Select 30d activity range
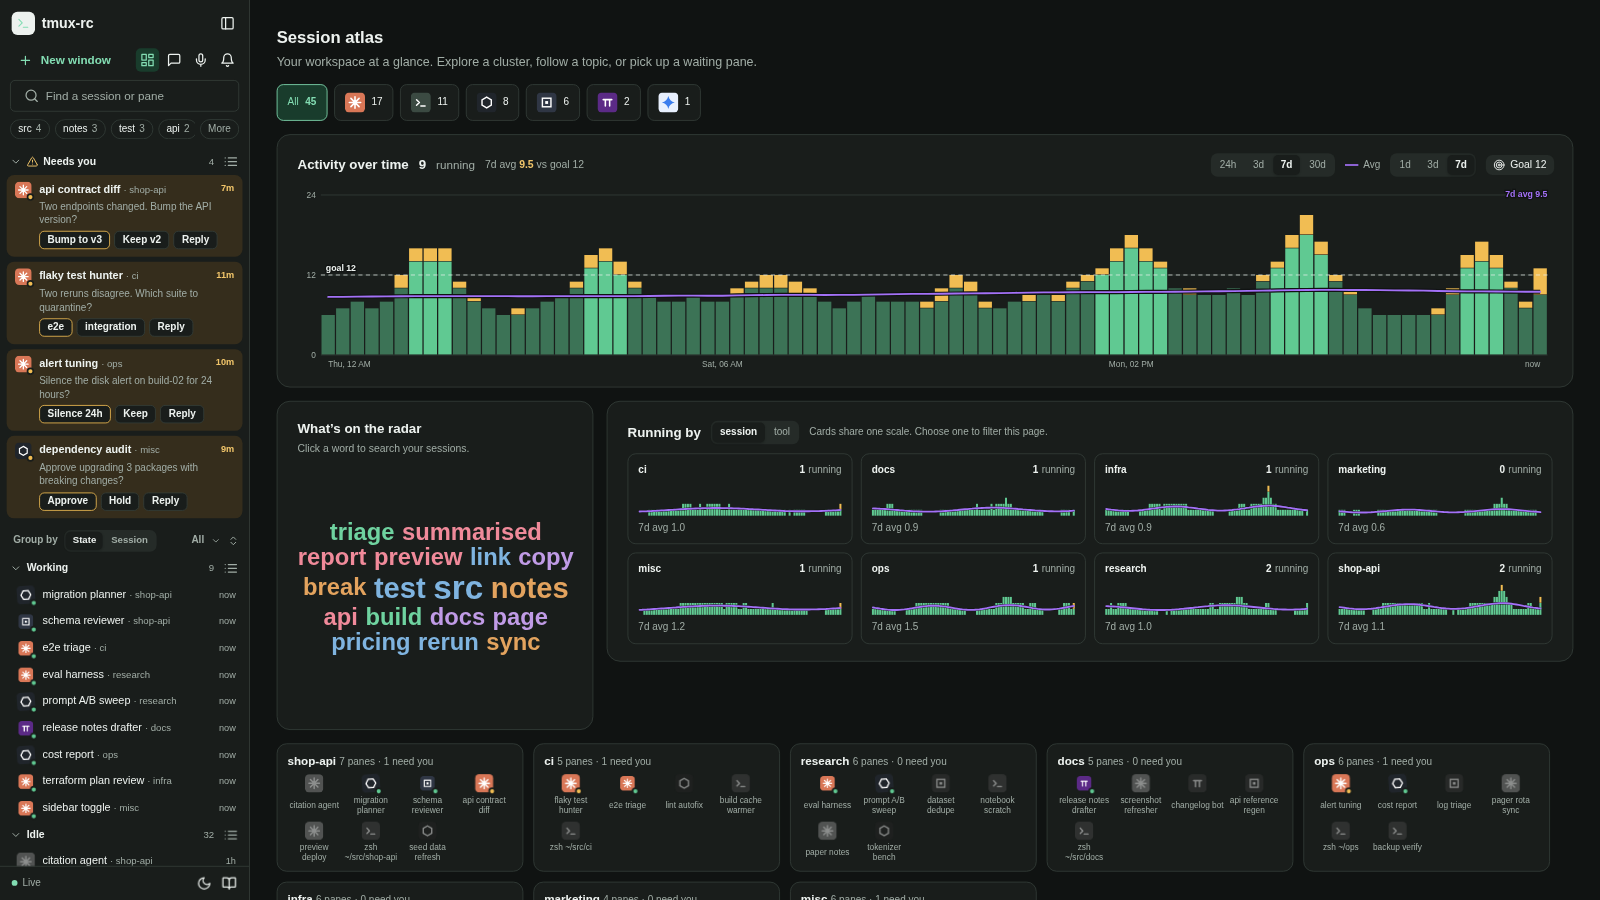This screenshot has height=900, width=1600. coord(1317,165)
